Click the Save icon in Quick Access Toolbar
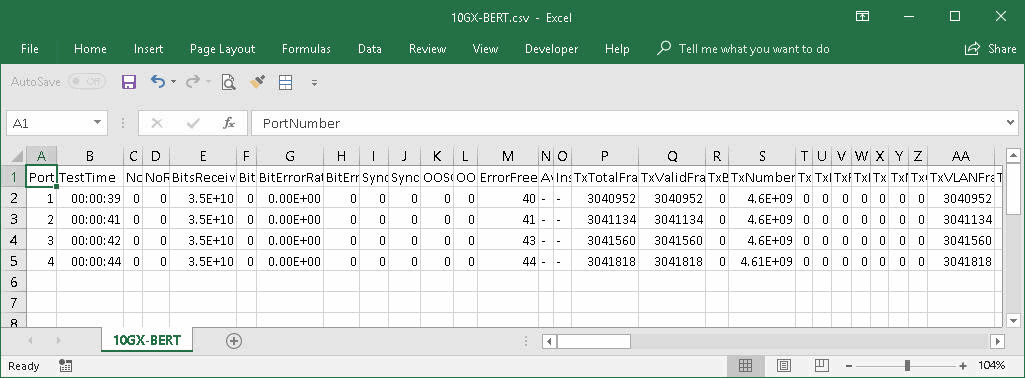This screenshot has width=1025, height=378. point(129,82)
